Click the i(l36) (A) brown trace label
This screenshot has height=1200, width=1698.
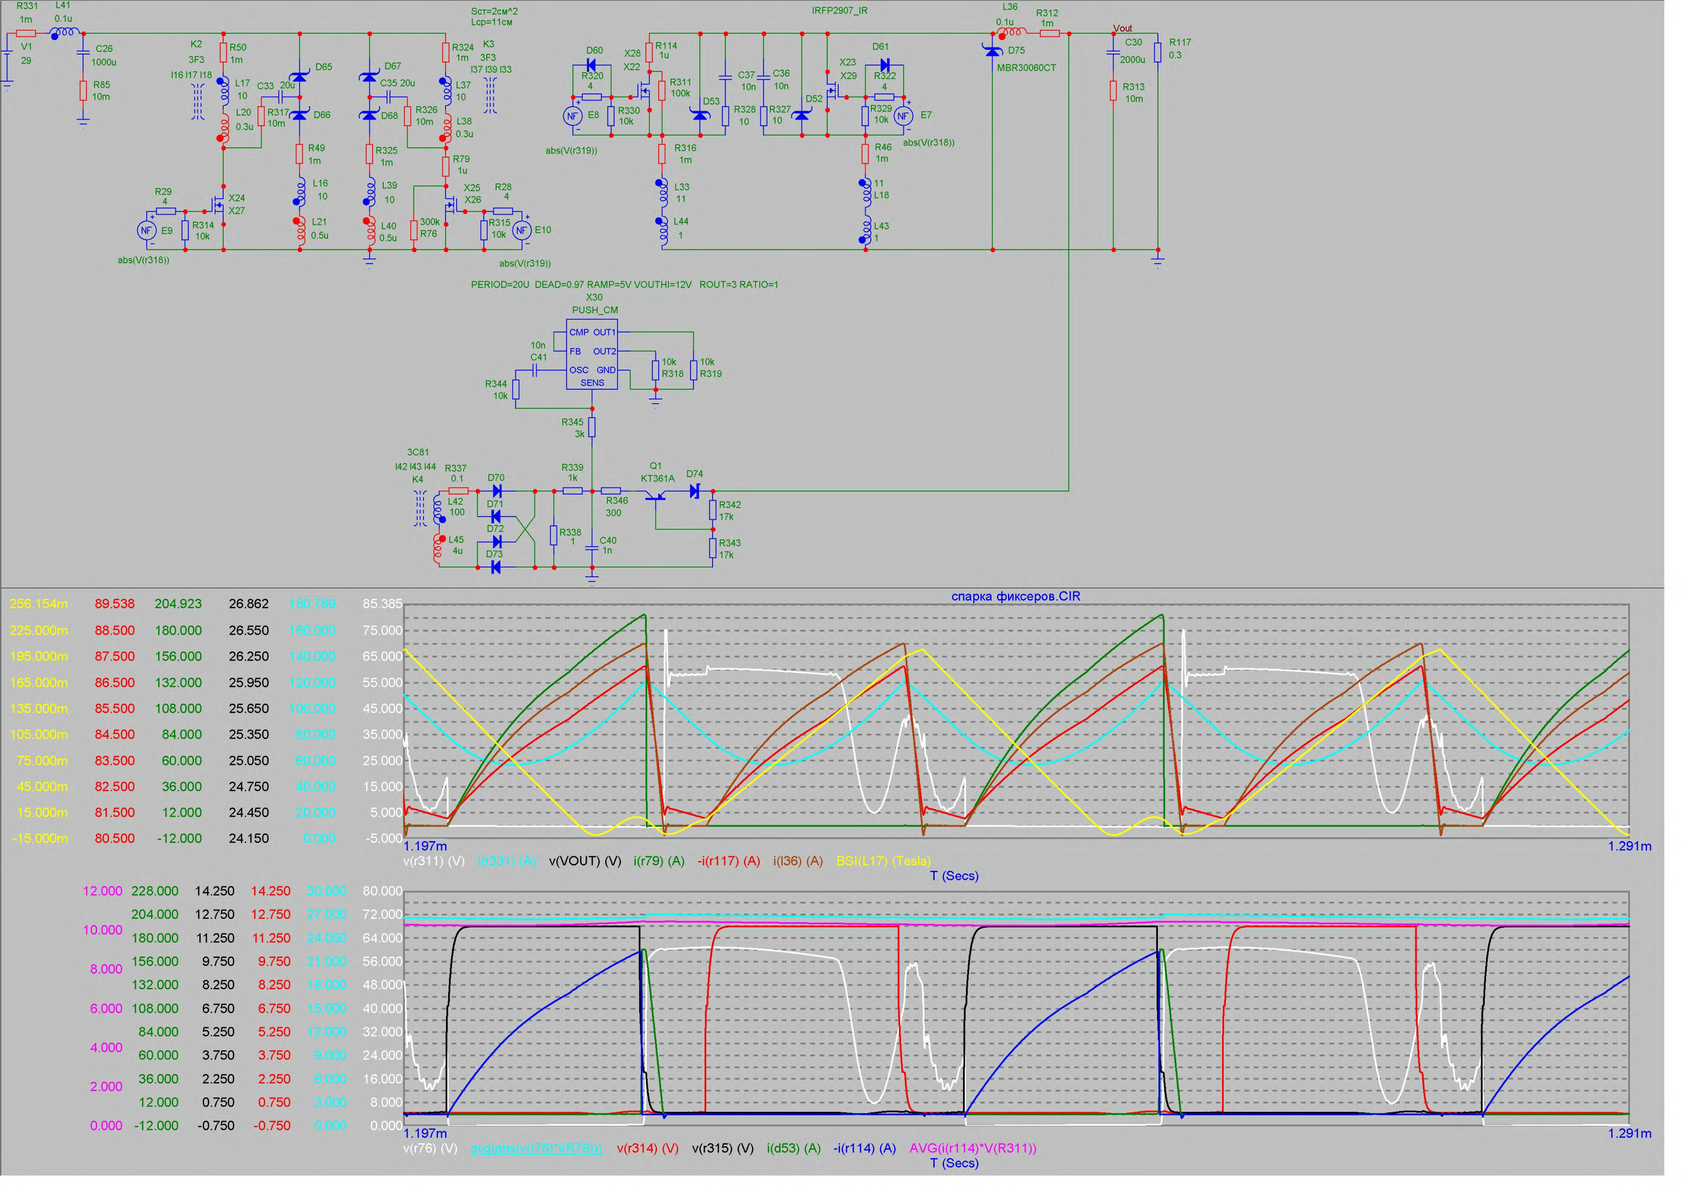pyautogui.click(x=798, y=860)
